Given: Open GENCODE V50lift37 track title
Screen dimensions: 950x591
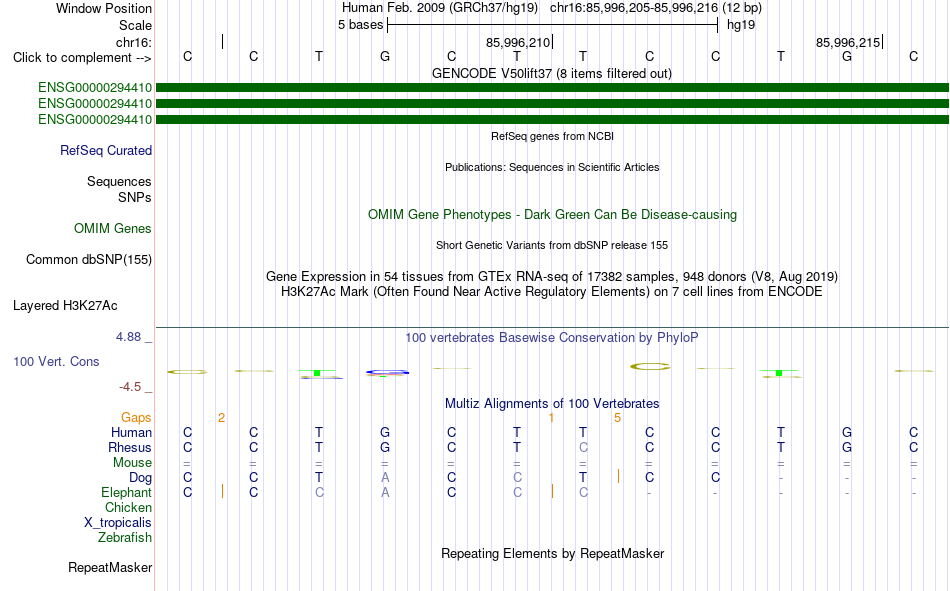Looking at the screenshot, I should pyautogui.click(x=552, y=73).
